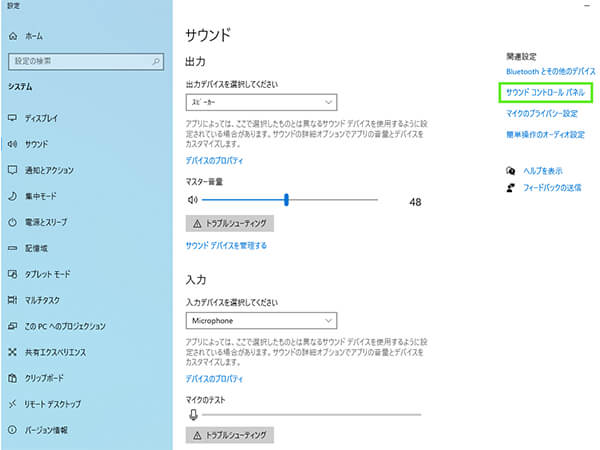The width and height of the screenshot is (600, 450).
Task: Click the ヘルプを表示 help icon
Action: [x=511, y=171]
